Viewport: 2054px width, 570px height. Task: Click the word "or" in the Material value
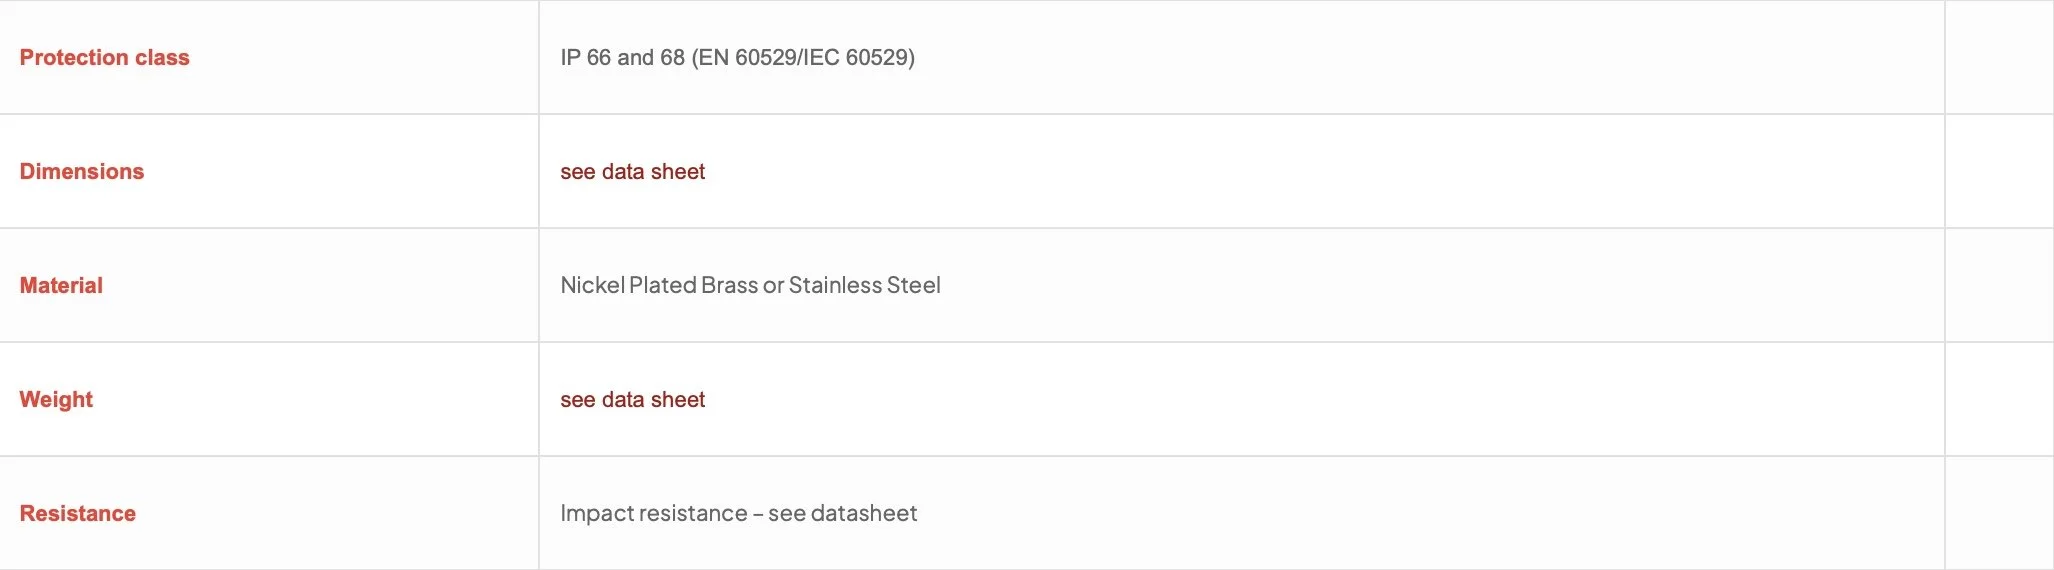point(773,287)
